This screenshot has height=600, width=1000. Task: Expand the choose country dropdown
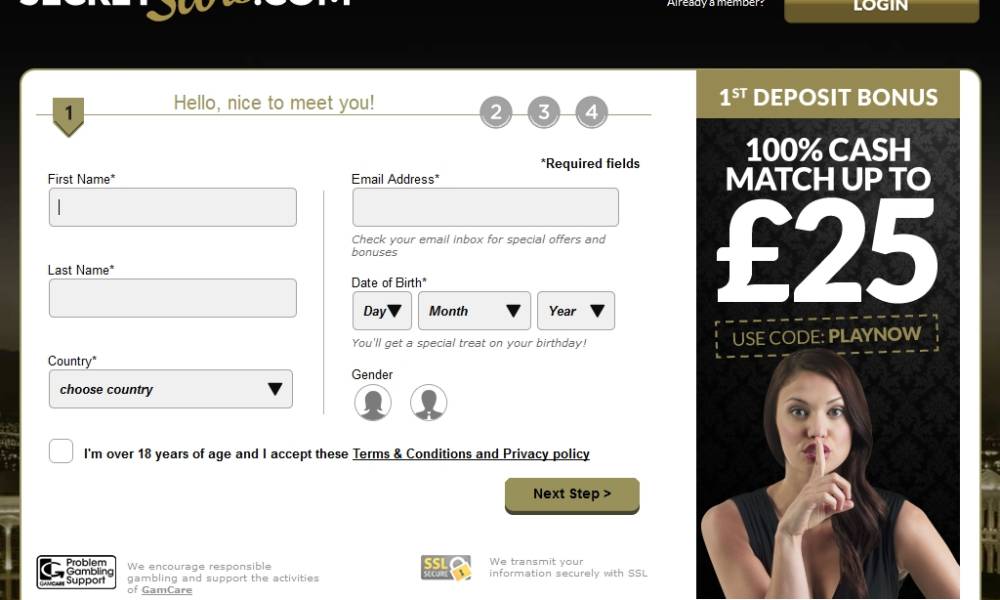171,389
